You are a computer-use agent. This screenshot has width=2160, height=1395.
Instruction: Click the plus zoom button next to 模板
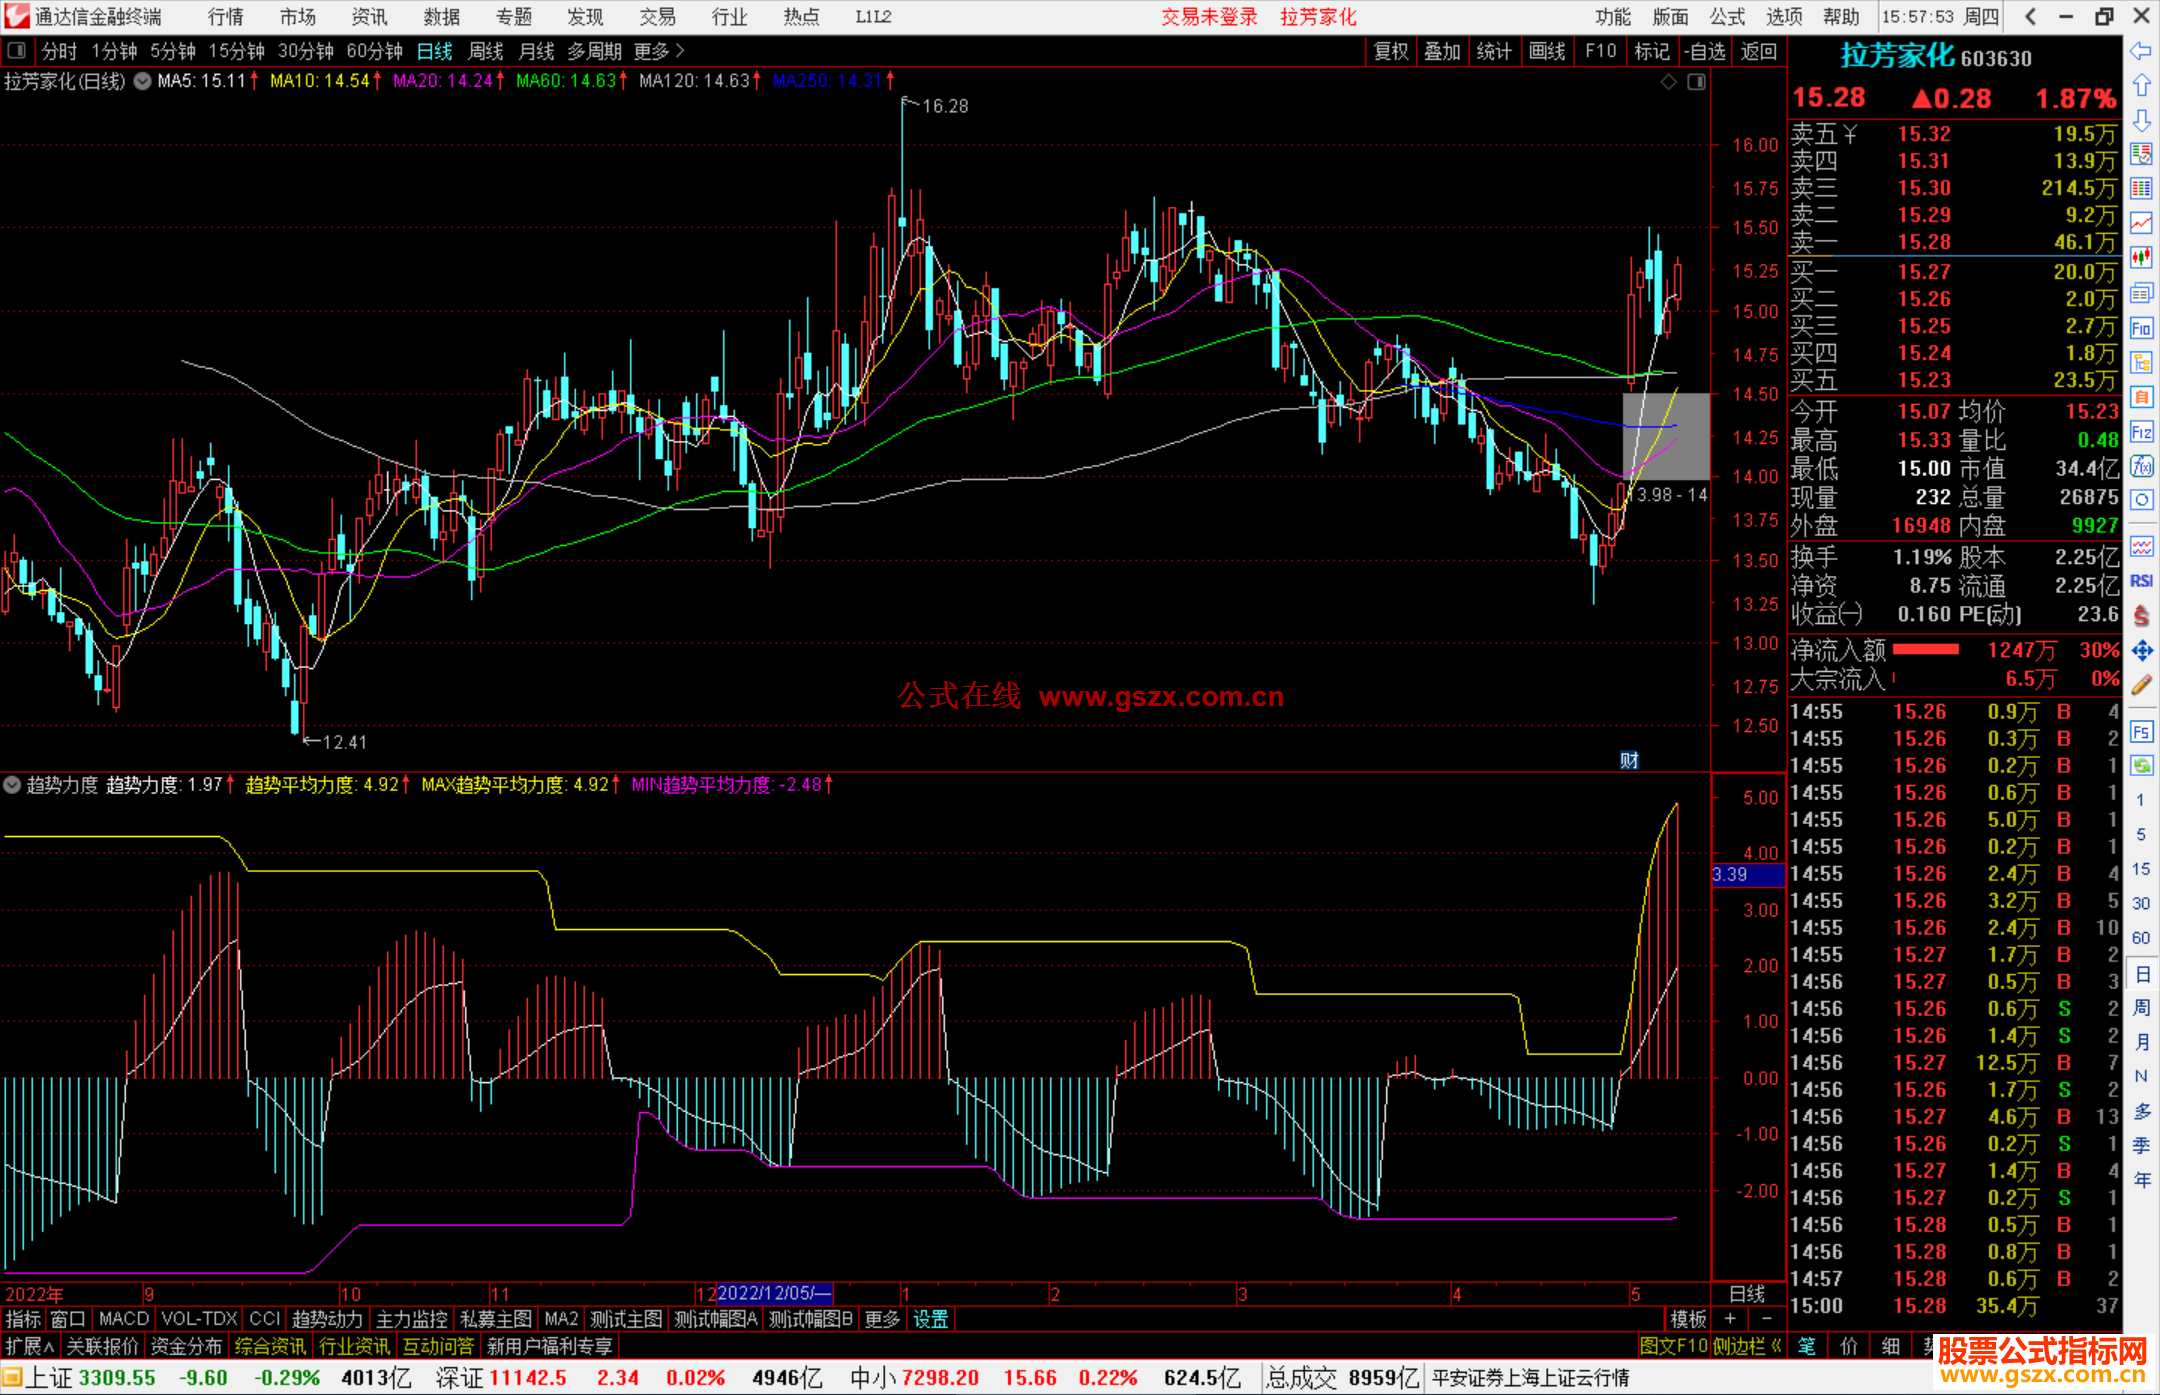pyautogui.click(x=1730, y=1319)
